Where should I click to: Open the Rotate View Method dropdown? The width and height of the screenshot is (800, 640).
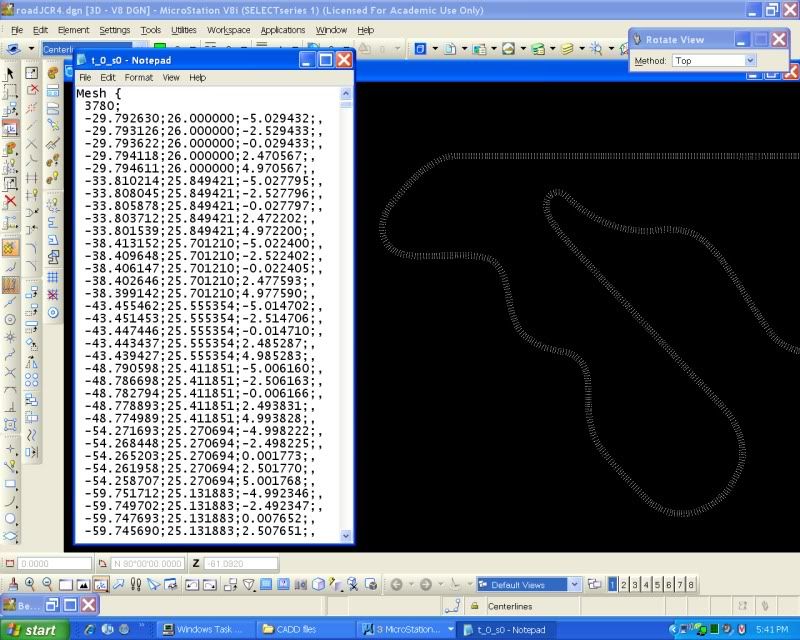(750, 61)
